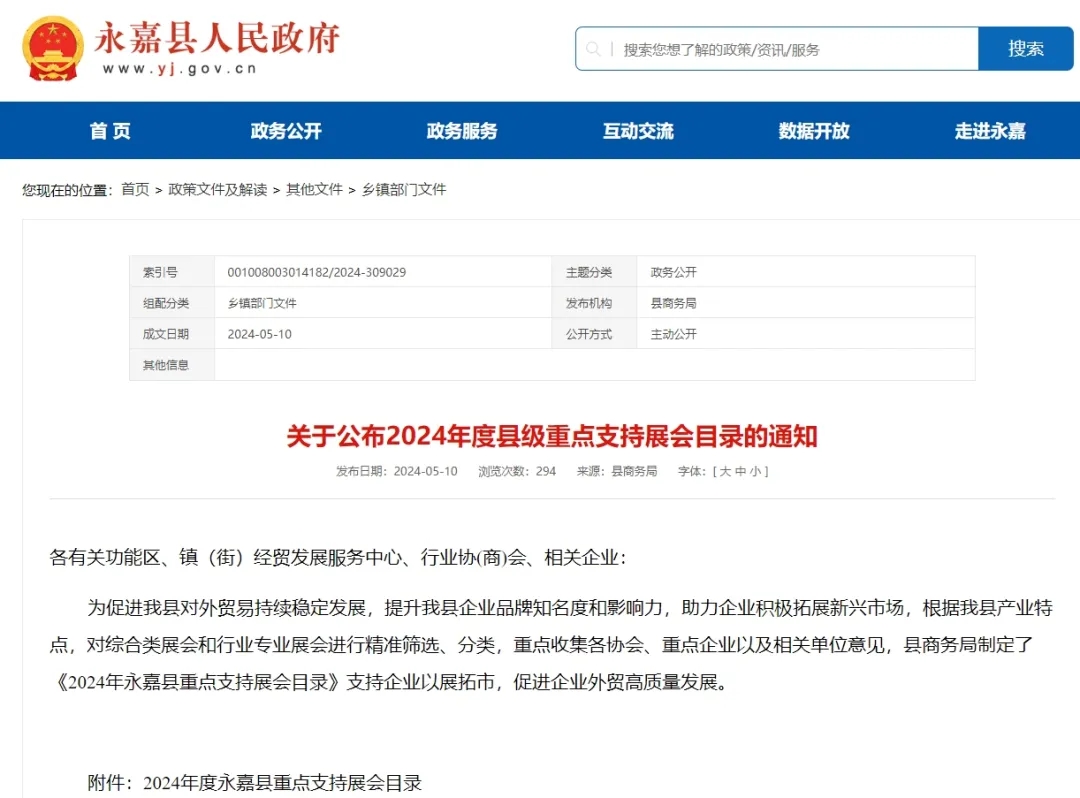
Task: Open the 政务公开 navigation menu
Action: 286,131
